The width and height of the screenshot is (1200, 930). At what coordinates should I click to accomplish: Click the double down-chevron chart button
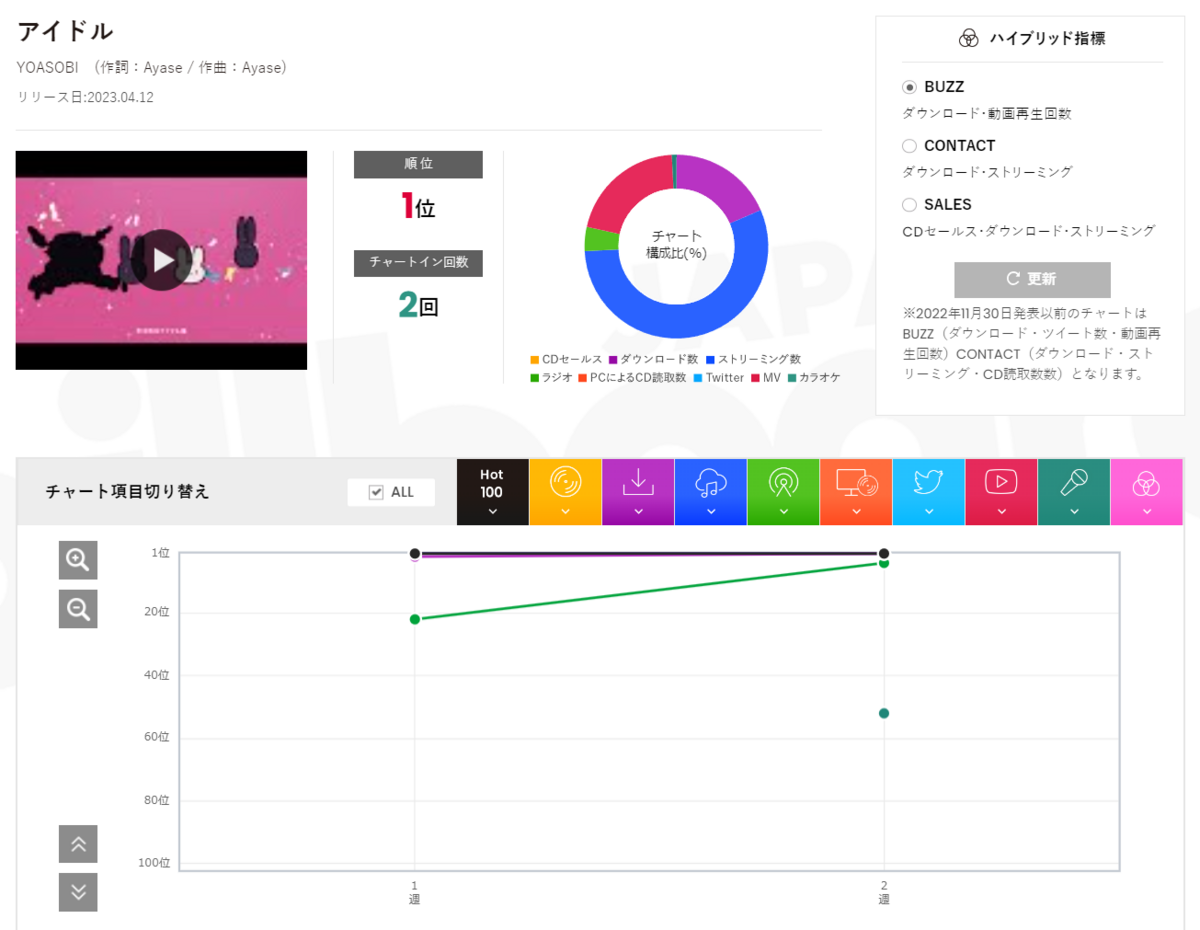click(78, 892)
